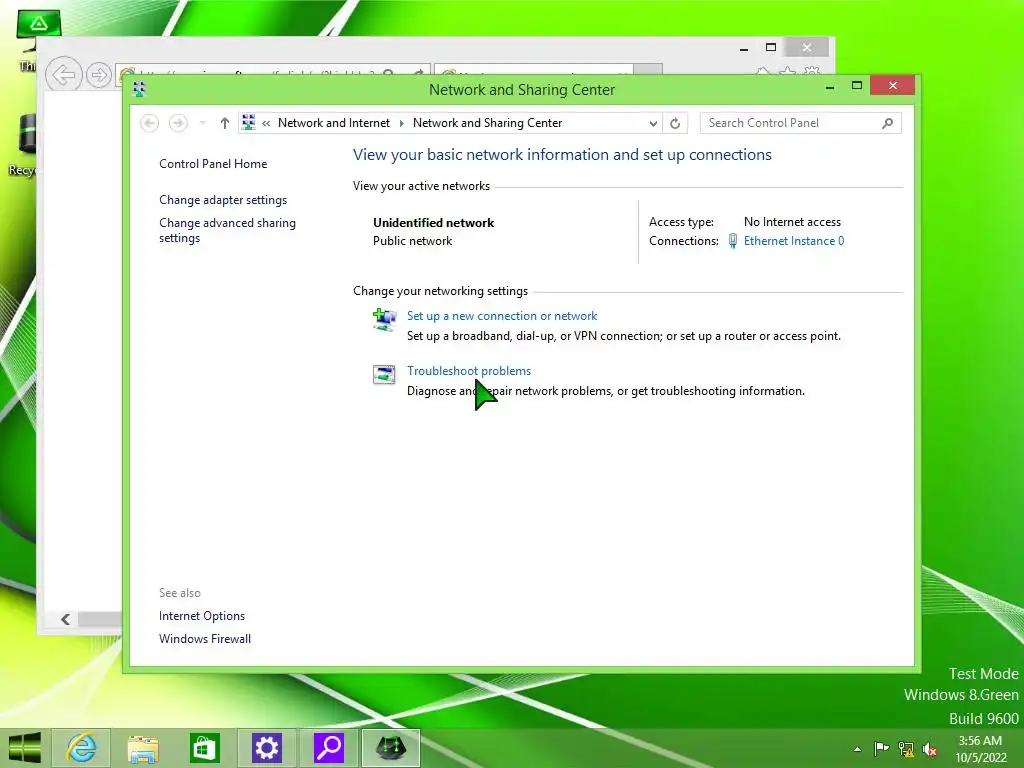Screen dimensions: 1024x768
Task: Open Internet Explorer from the taskbar
Action: pyautogui.click(x=82, y=748)
